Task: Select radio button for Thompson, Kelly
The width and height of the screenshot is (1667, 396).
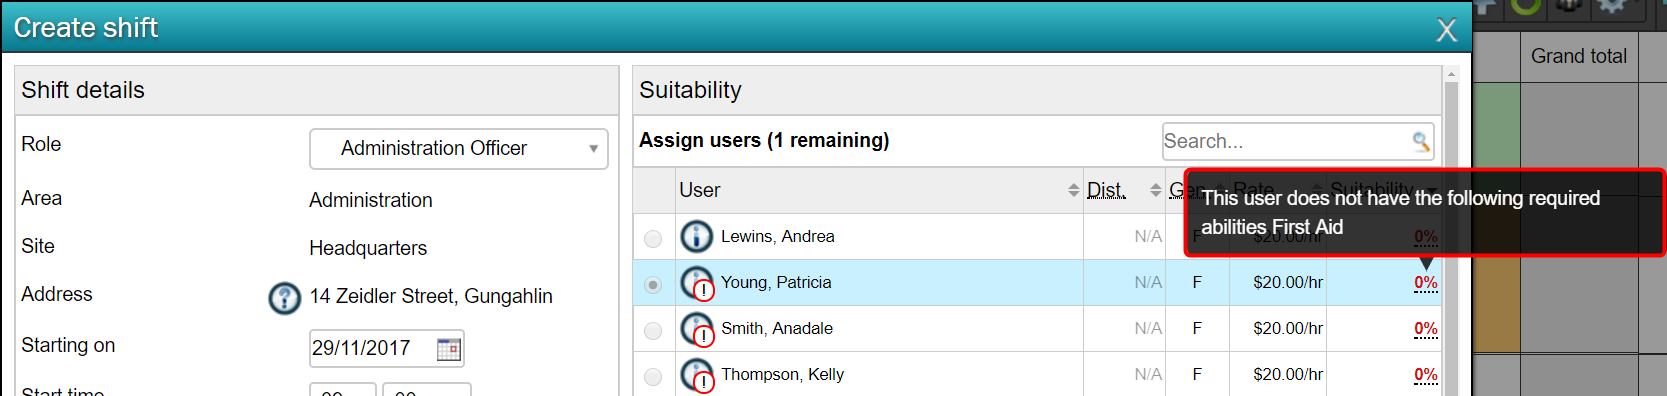Action: coord(653,376)
